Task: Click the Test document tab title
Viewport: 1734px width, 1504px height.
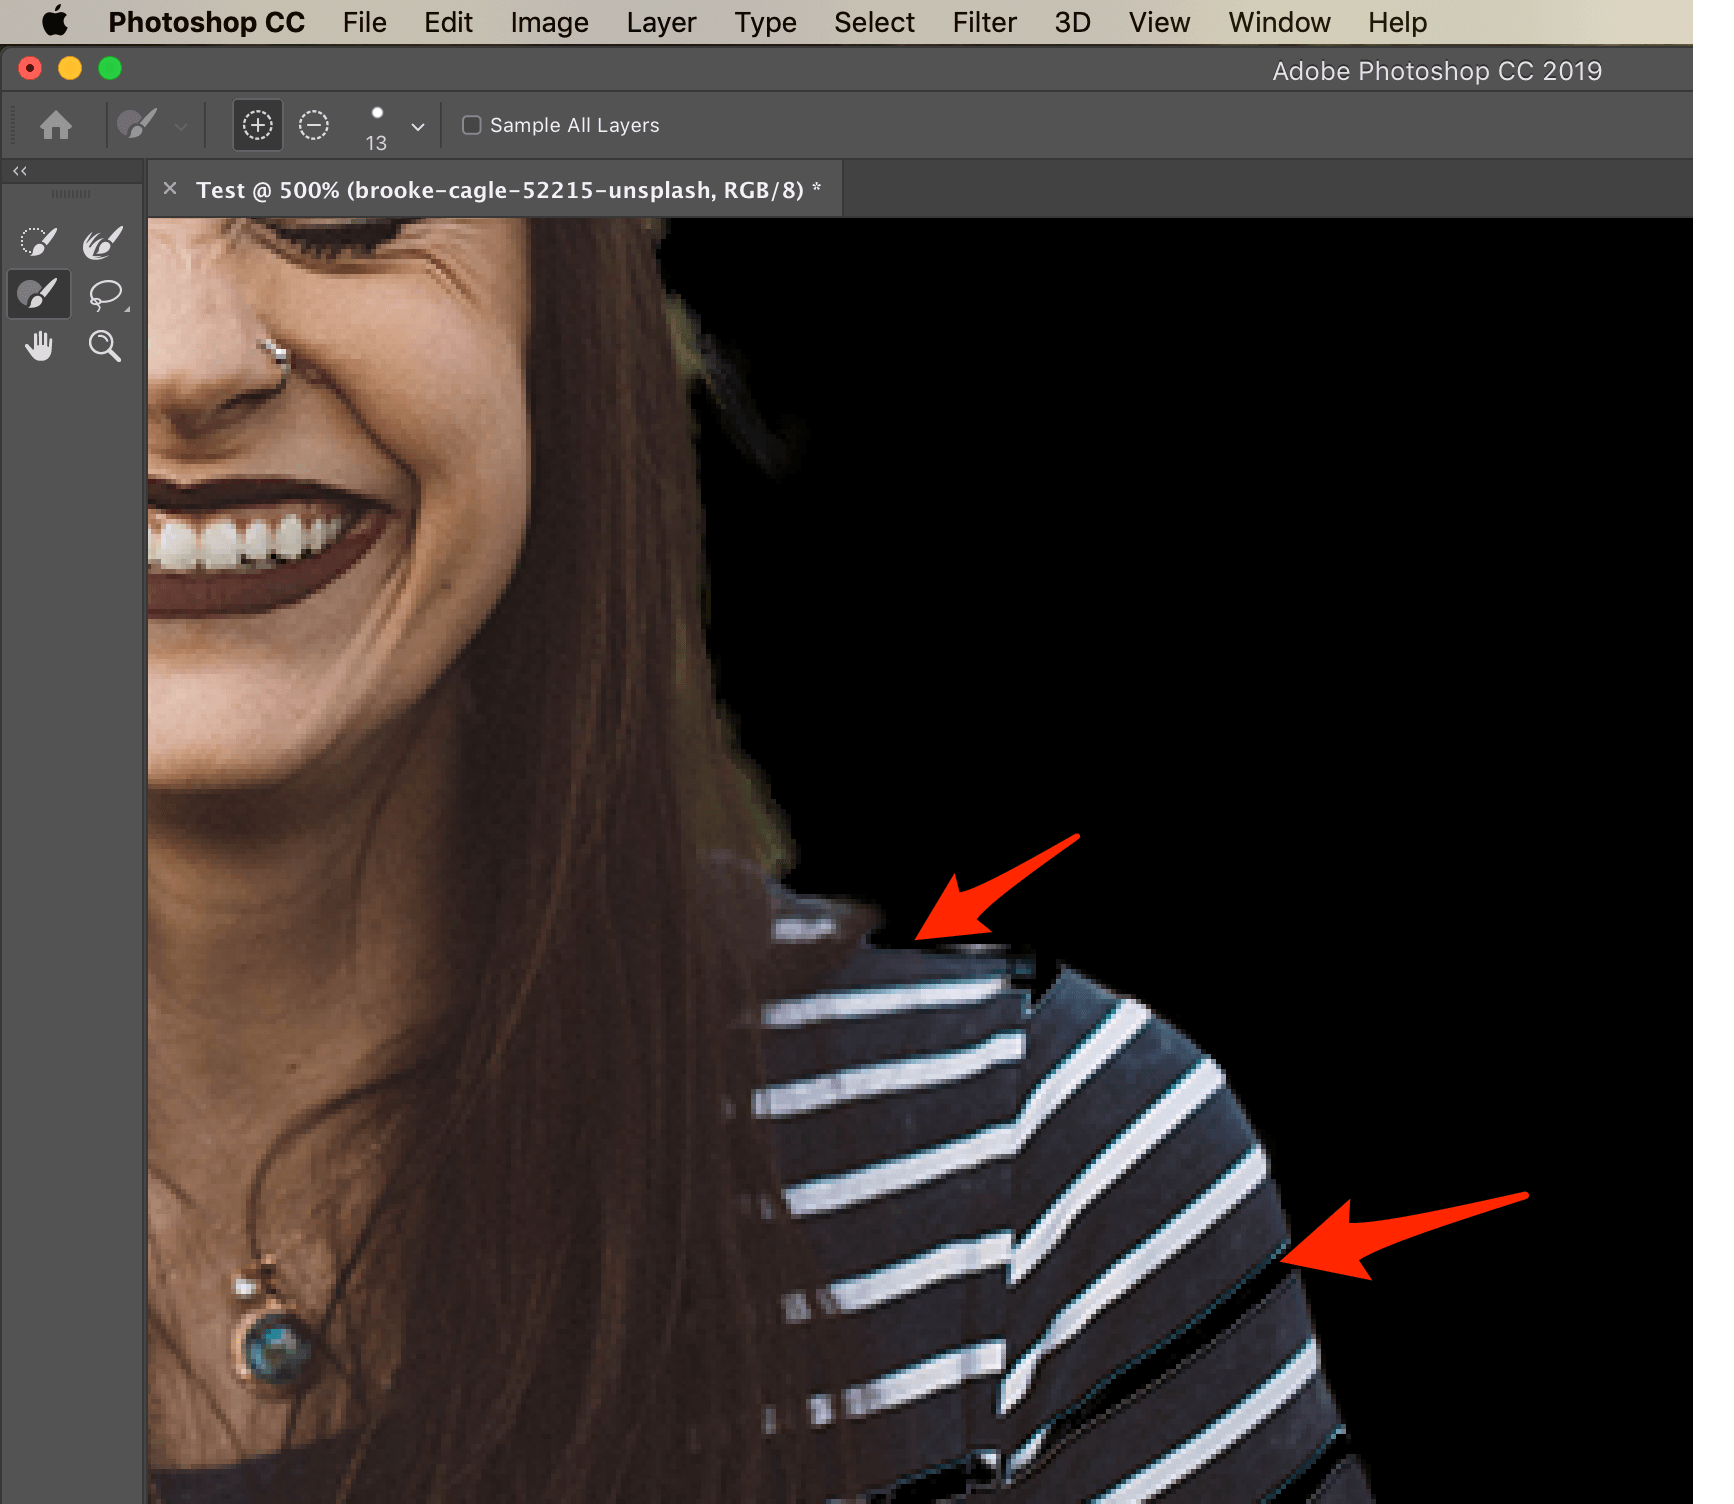Action: [x=505, y=189]
